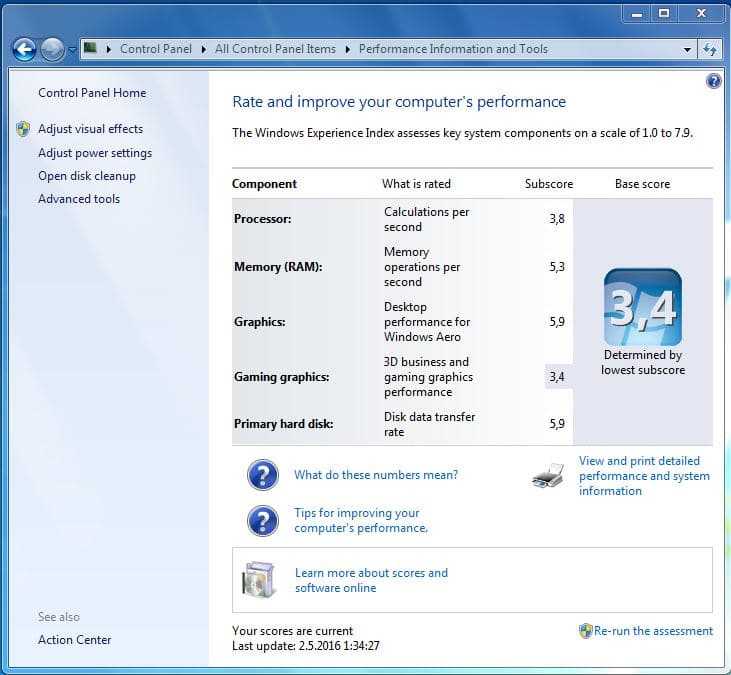The width and height of the screenshot is (731, 675).
Task: Click the Last update date text
Action: 306,646
